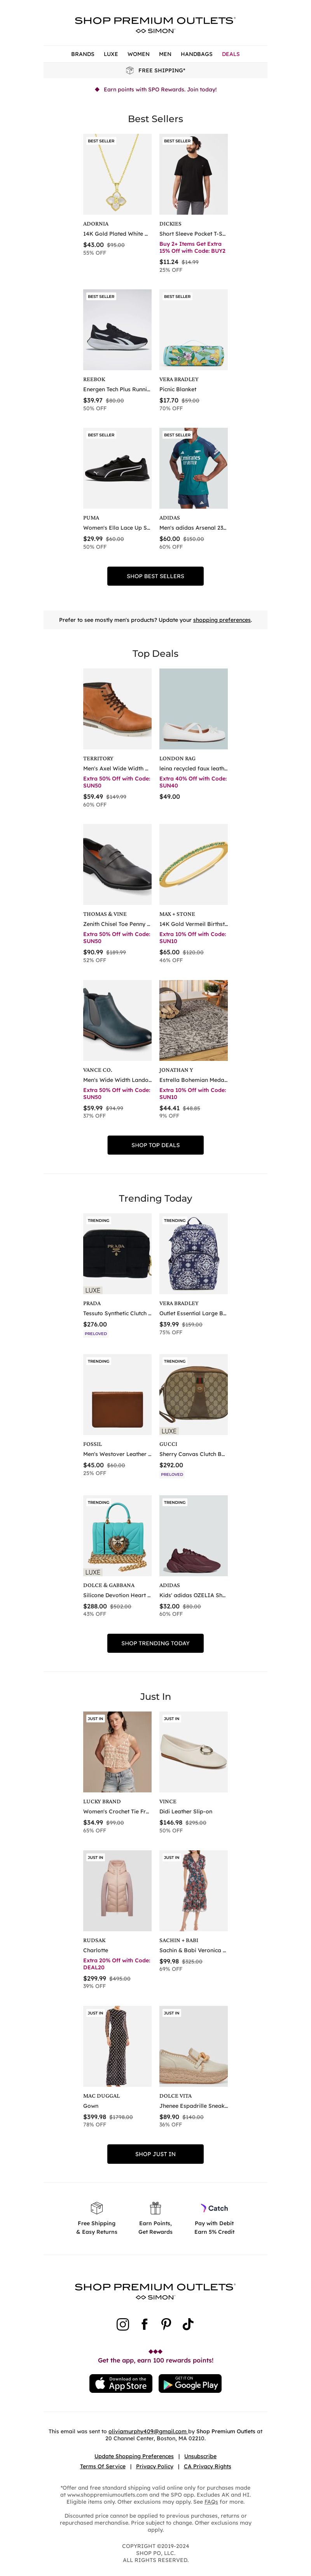Open the Reebok running shoe thumbnail

(117, 330)
